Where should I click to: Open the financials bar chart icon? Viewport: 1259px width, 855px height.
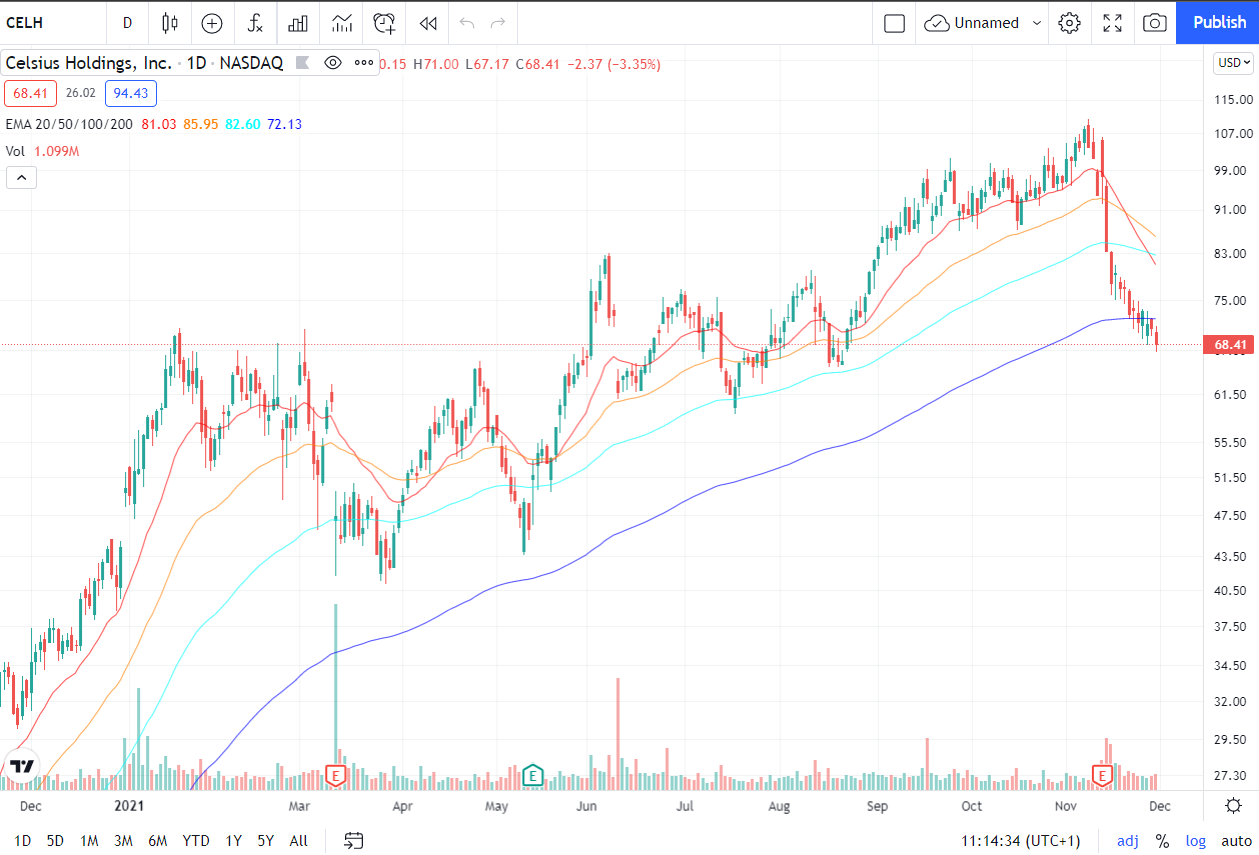click(298, 22)
